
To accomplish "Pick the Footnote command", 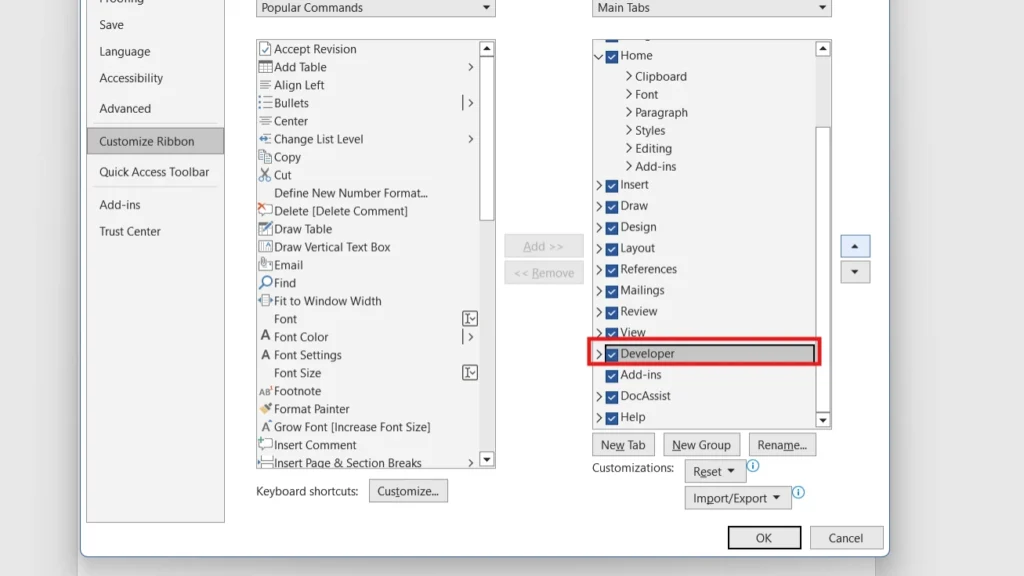I will pyautogui.click(x=297, y=391).
